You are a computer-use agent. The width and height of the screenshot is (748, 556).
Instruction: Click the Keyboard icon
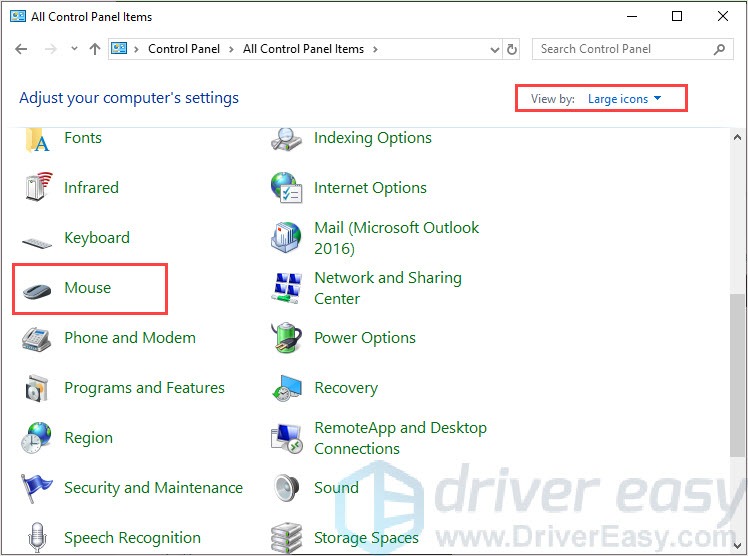coord(37,239)
